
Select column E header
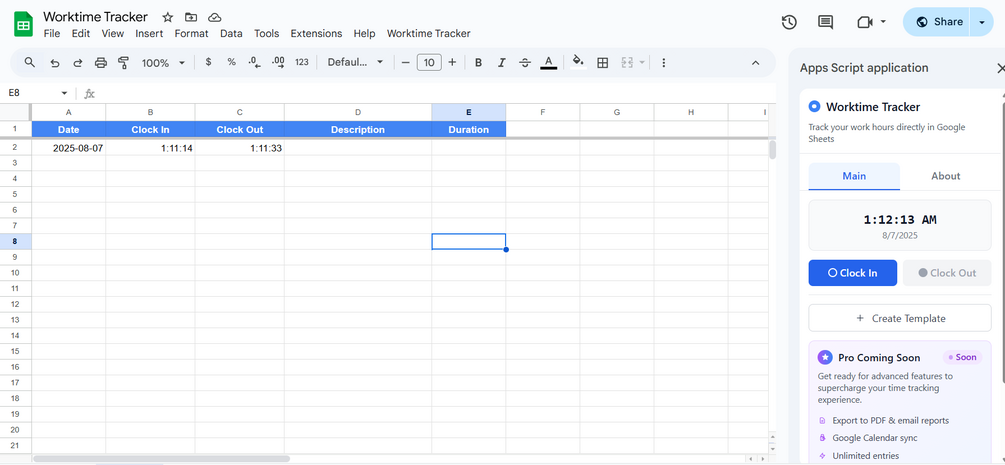[x=469, y=112]
